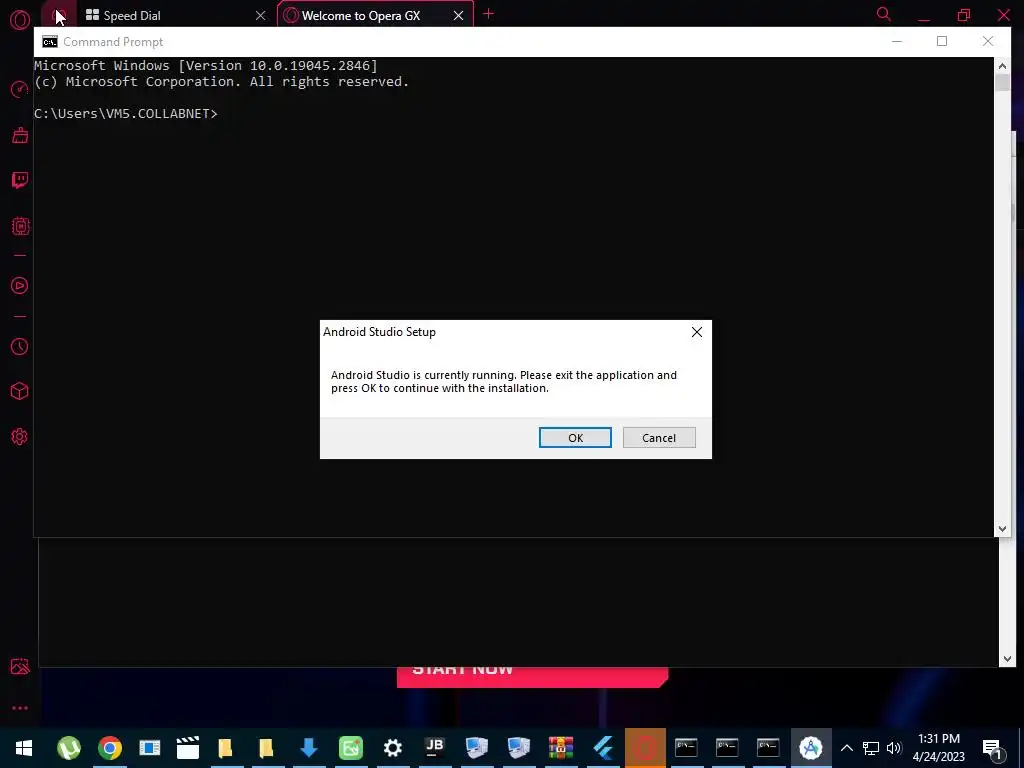Image resolution: width=1024 pixels, height=768 pixels.
Task: Open the white gear Settings taskbar icon
Action: tap(392, 748)
